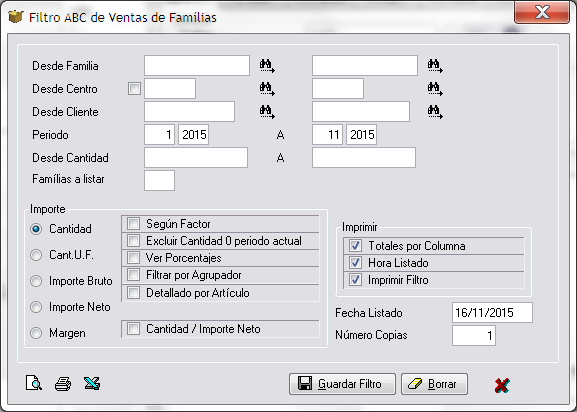Uncheck Totales por Columna
This screenshot has height=412, width=577.
(x=355, y=245)
